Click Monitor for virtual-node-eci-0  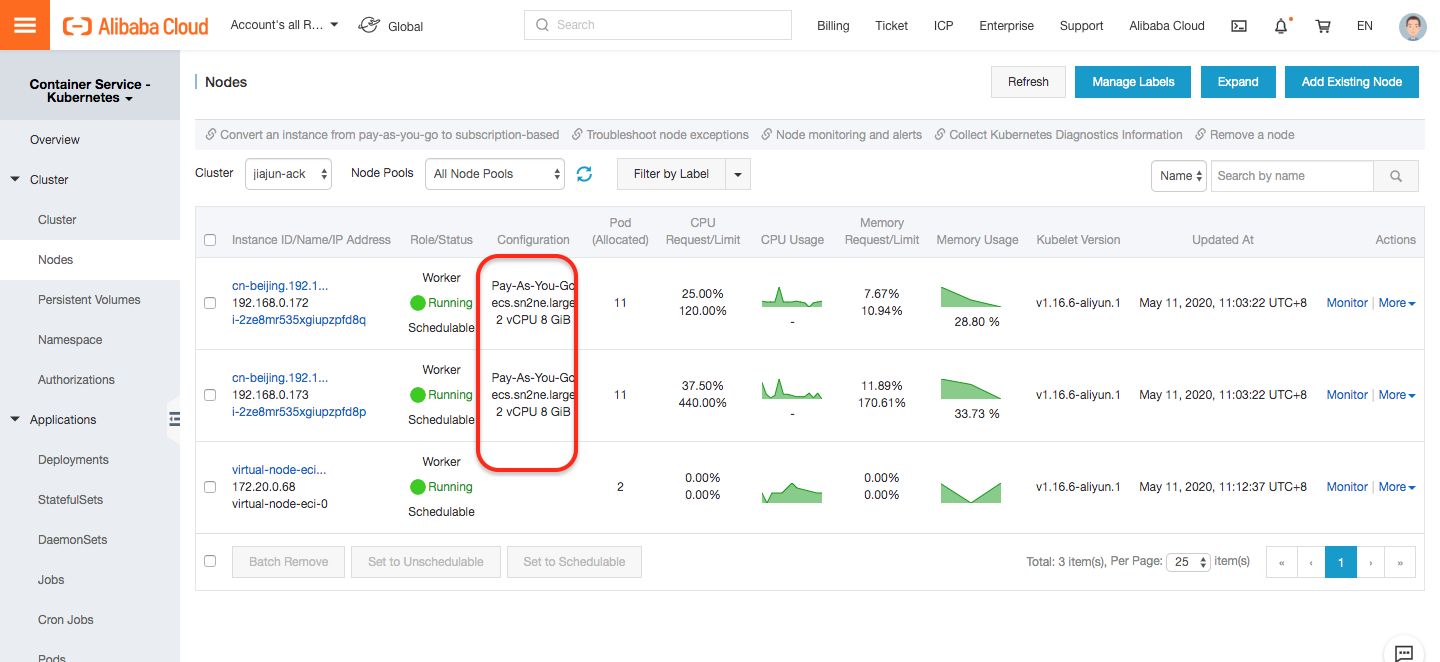click(1347, 487)
